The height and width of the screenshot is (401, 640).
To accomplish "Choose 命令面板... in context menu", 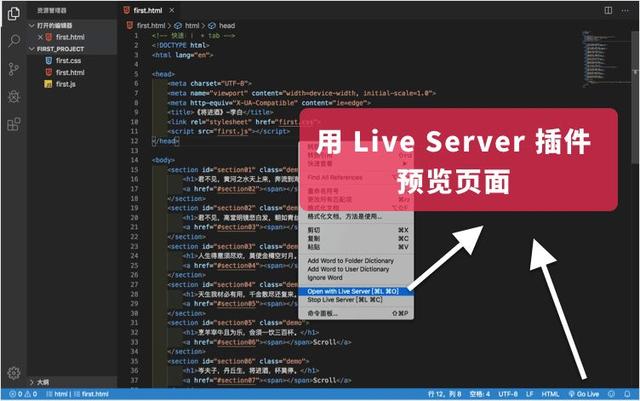I will click(356, 313).
